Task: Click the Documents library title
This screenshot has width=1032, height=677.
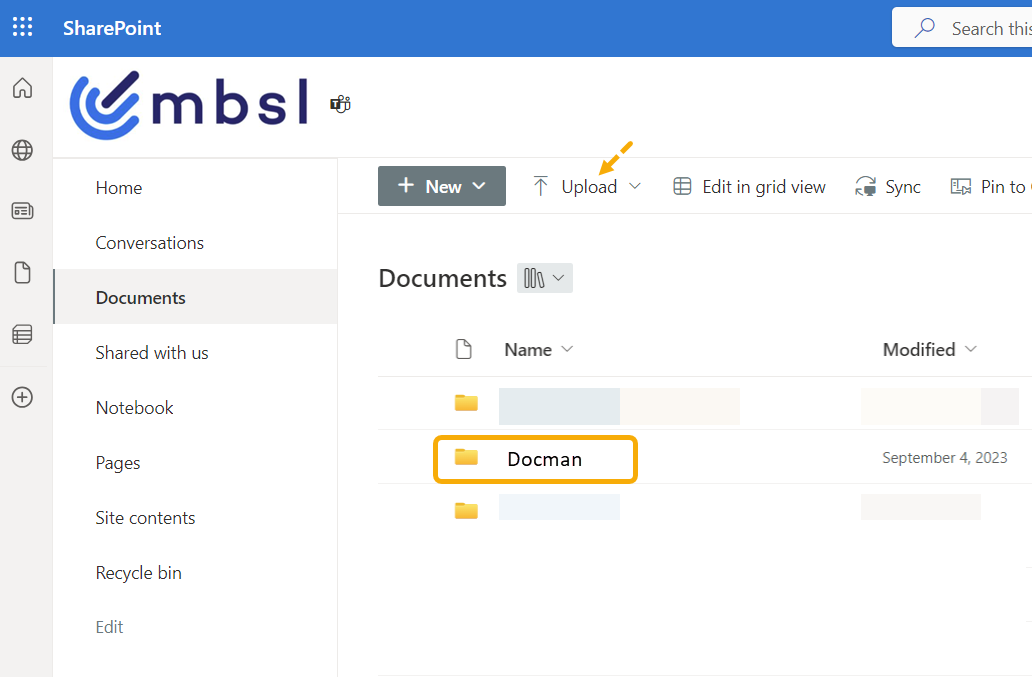Action: click(x=442, y=278)
